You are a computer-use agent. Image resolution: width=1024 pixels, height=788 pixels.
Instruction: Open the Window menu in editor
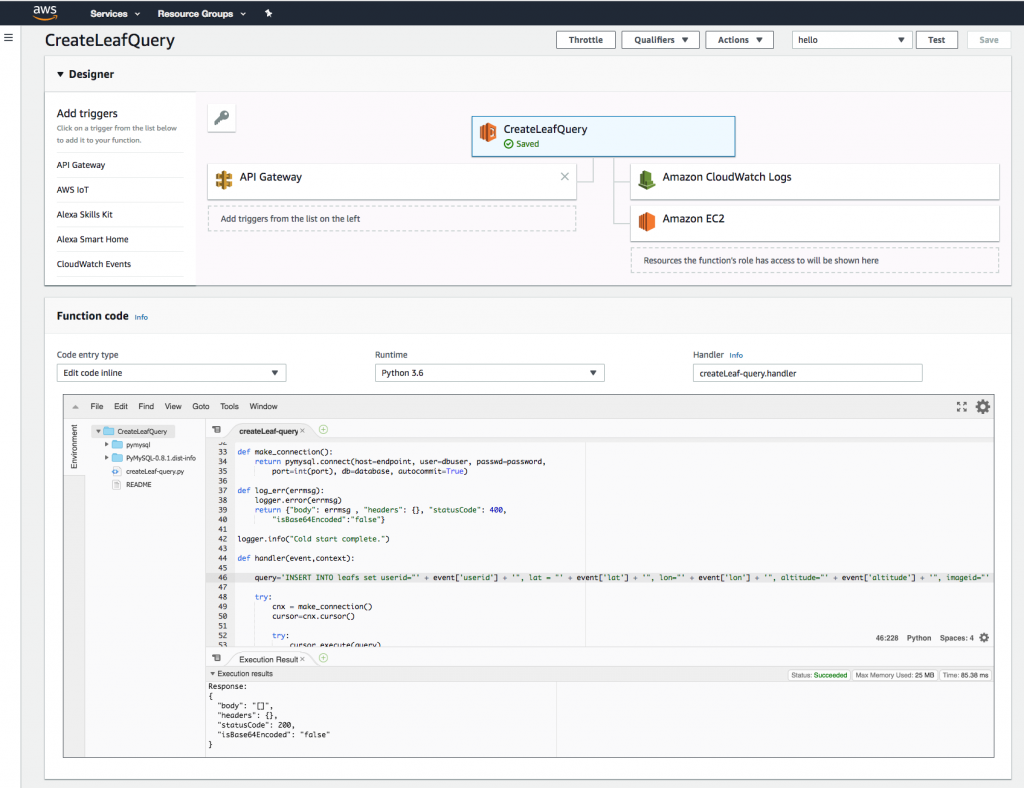[263, 406]
